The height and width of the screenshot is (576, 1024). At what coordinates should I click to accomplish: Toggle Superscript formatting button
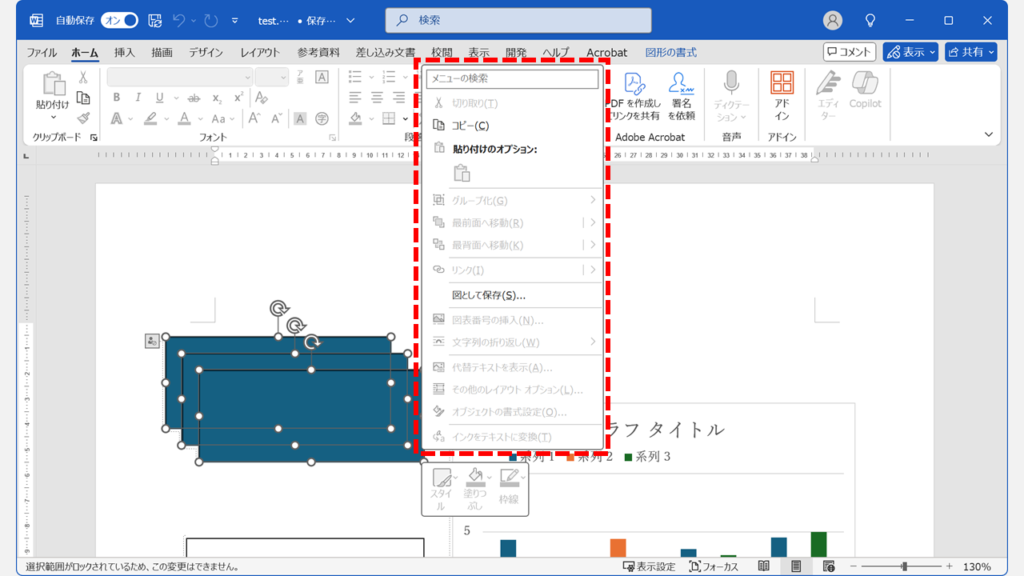(x=238, y=97)
